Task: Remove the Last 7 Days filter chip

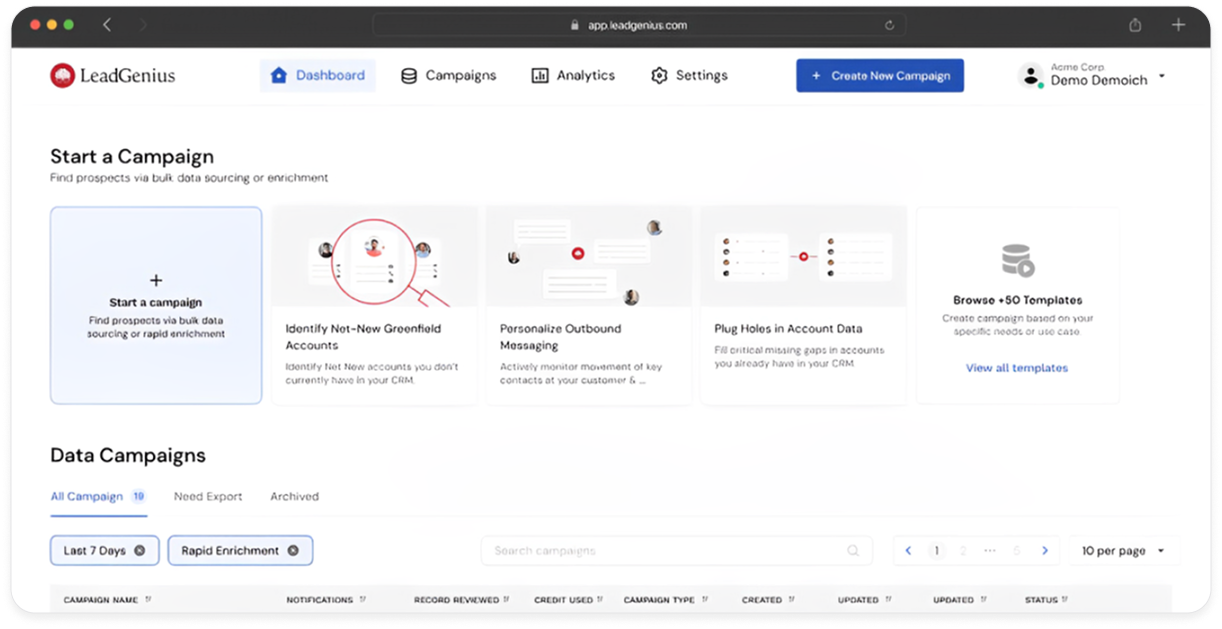Action: [140, 550]
